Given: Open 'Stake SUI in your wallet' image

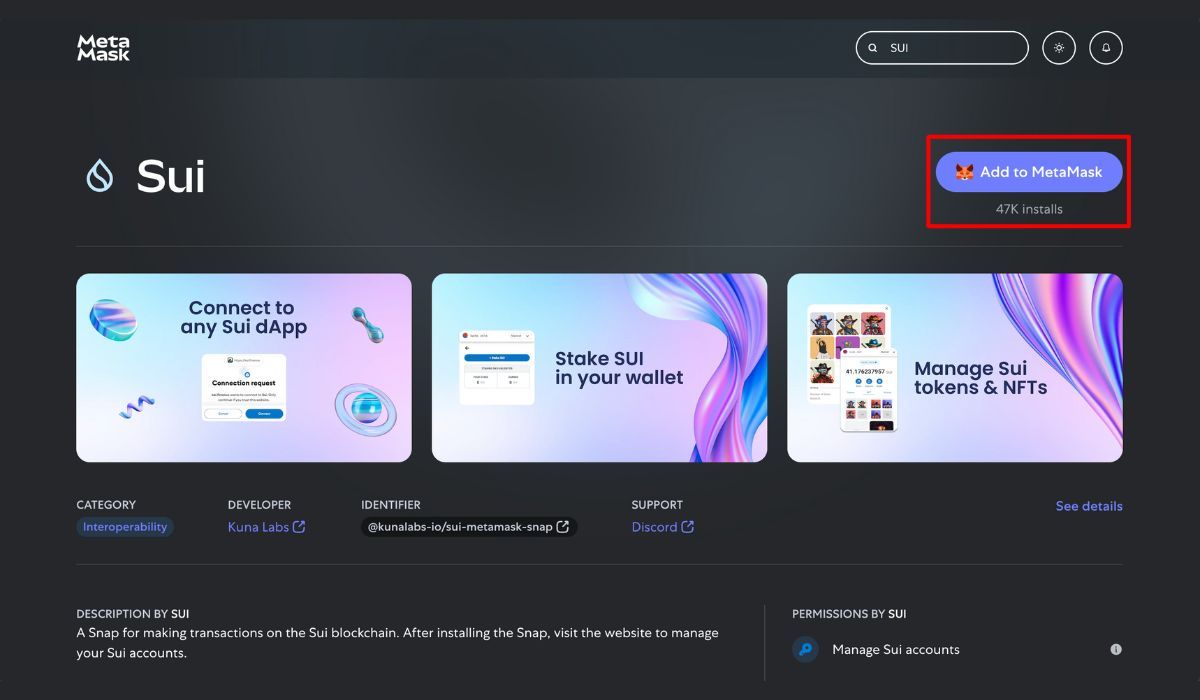Looking at the screenshot, I should tap(599, 368).
